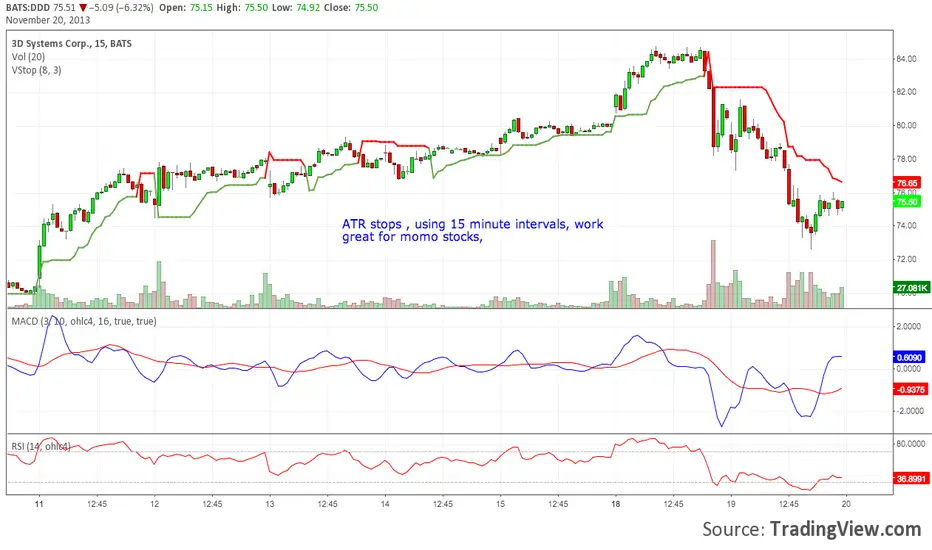Click the green 75.50 last price tag
Screen dimensions: 932x550
907,202
